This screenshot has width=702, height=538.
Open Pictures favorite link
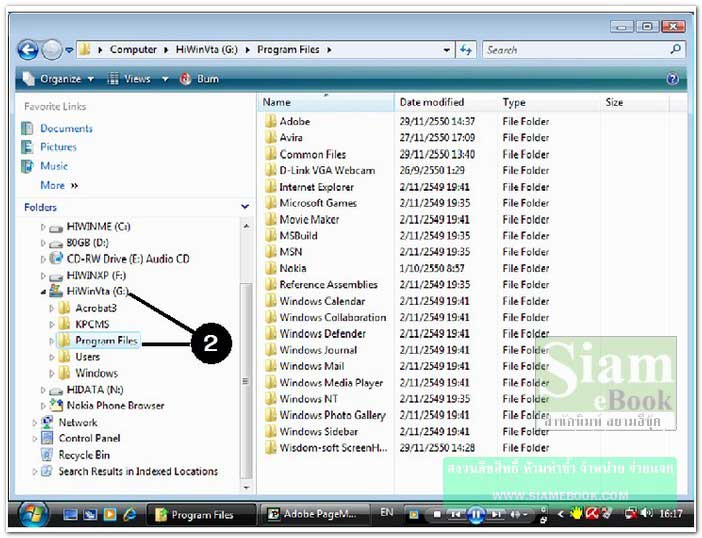tap(58, 147)
